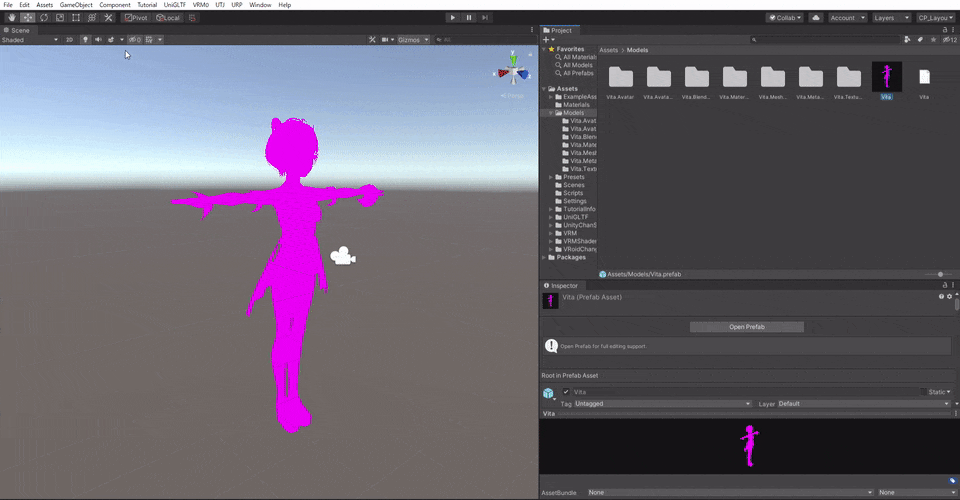
Task: Click the grid snapping icon beside Local
Action: click(192, 18)
